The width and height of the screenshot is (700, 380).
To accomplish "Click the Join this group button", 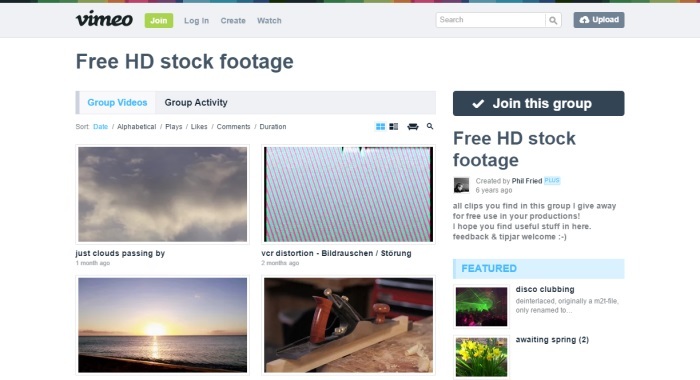I will (x=538, y=104).
